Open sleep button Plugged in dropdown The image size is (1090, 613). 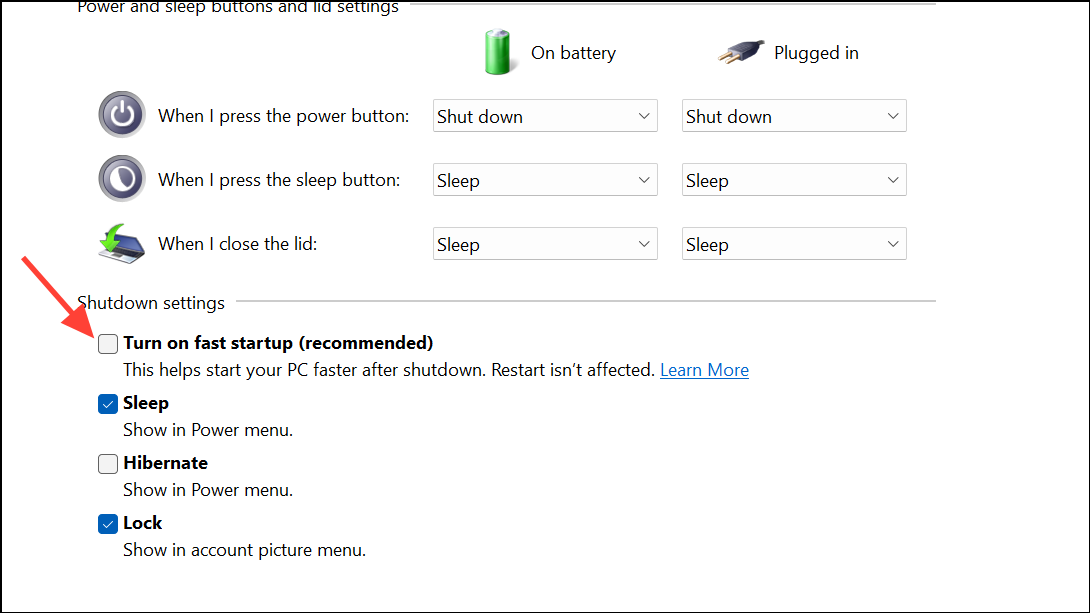point(793,179)
